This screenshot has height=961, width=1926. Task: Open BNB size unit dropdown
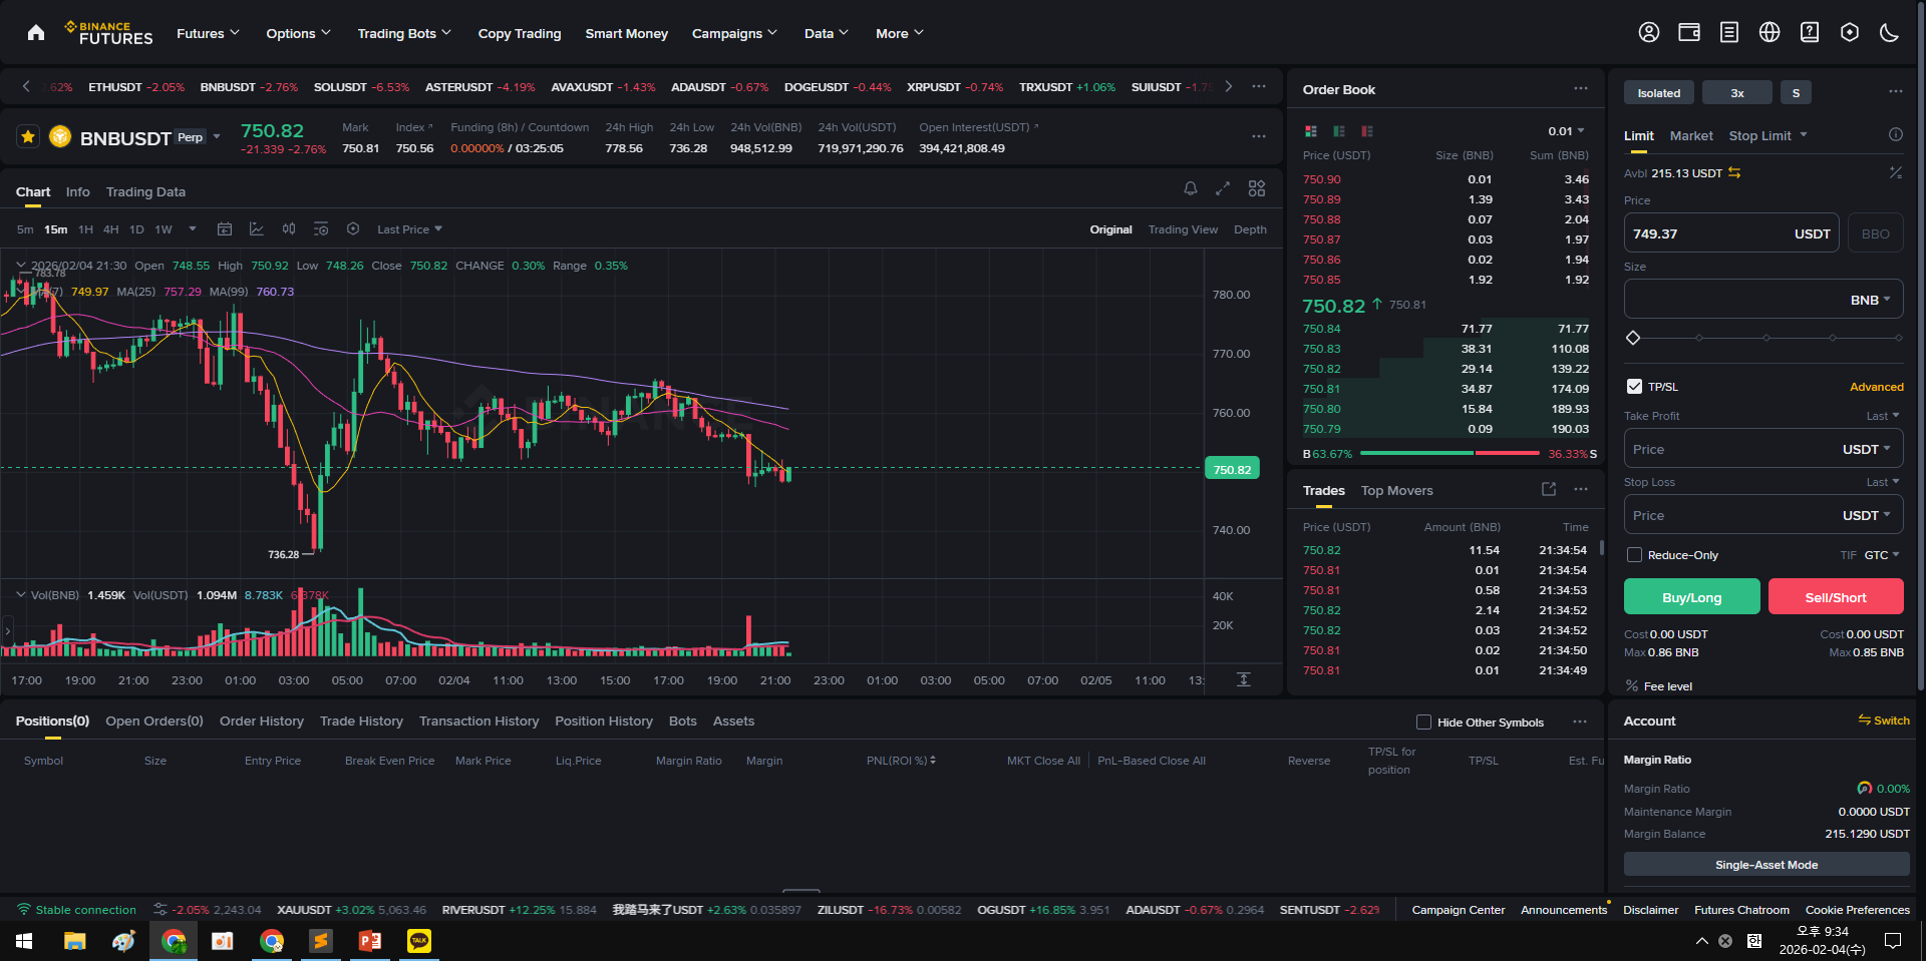pos(1870,300)
